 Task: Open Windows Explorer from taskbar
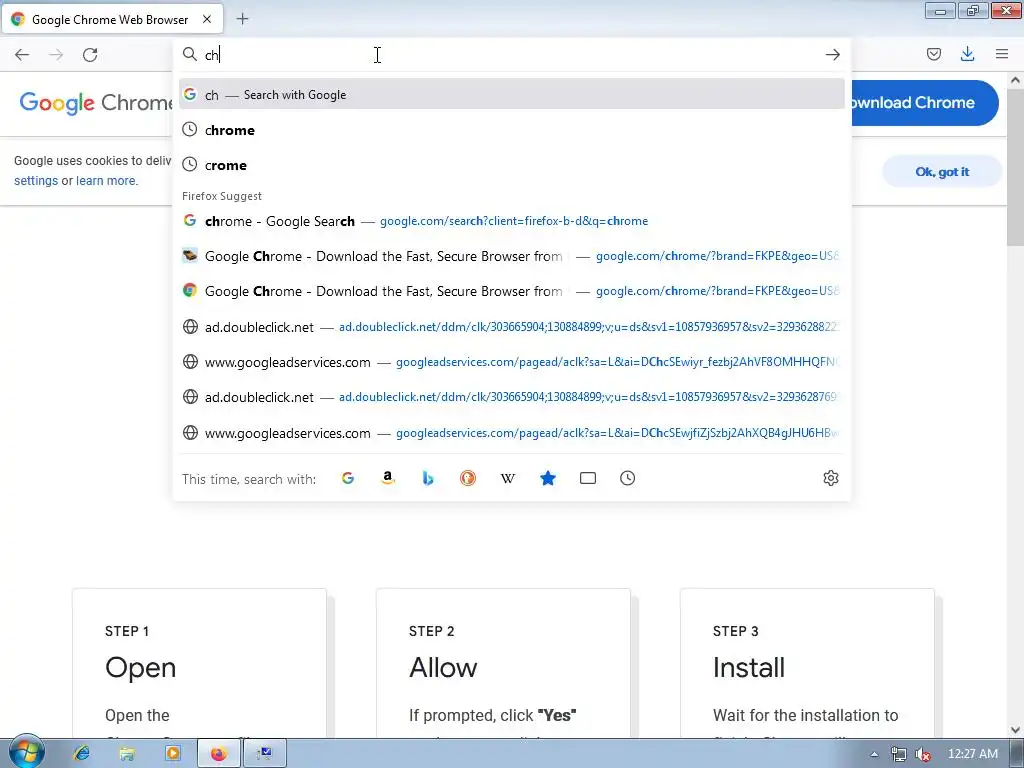pos(127,754)
